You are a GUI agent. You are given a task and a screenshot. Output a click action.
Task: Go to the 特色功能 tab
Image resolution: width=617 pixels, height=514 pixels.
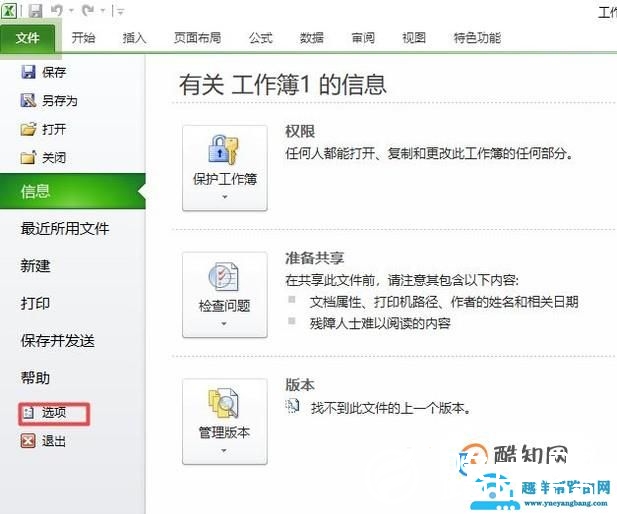(x=477, y=38)
